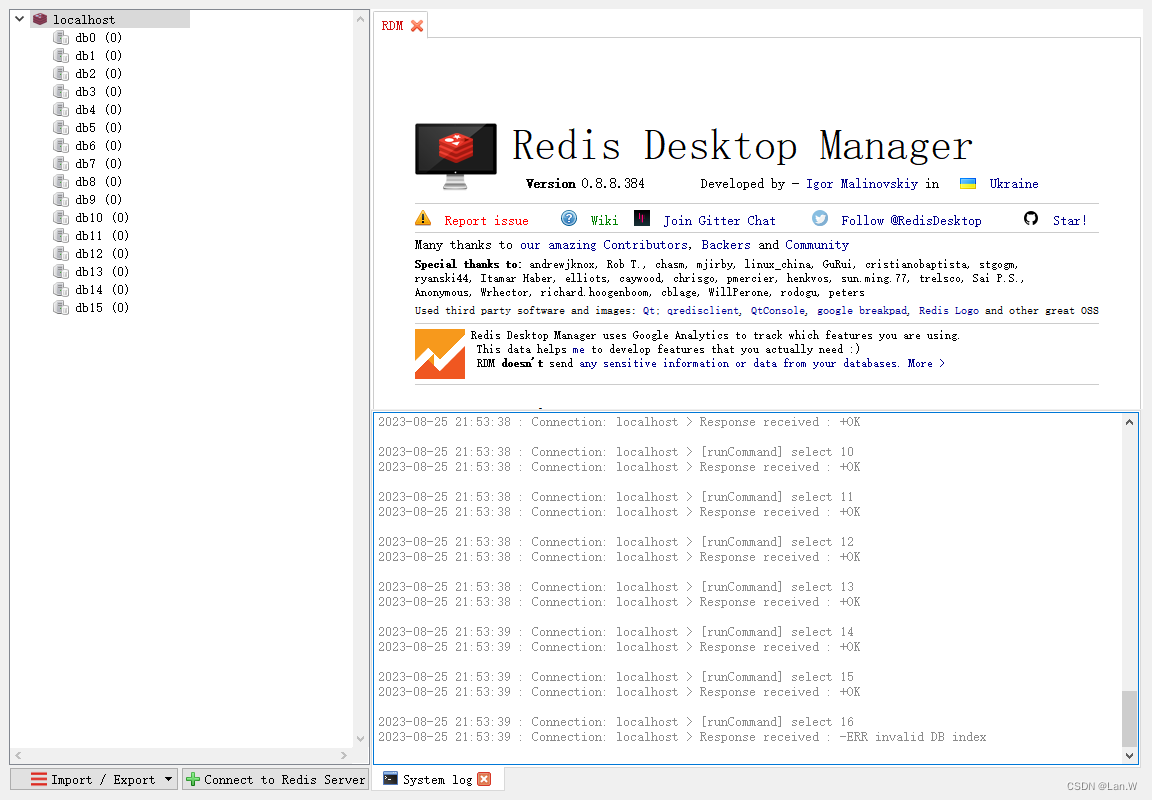
Task: Click Connect to Redis Server button
Action: click(x=276, y=779)
